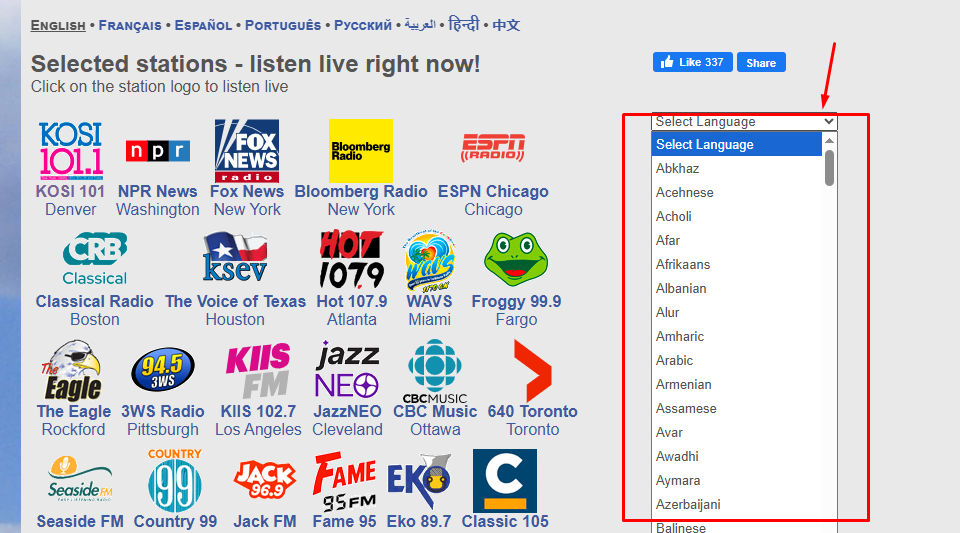Open the KOSI 101.1 station logo
The width and height of the screenshot is (960, 533).
(x=70, y=151)
